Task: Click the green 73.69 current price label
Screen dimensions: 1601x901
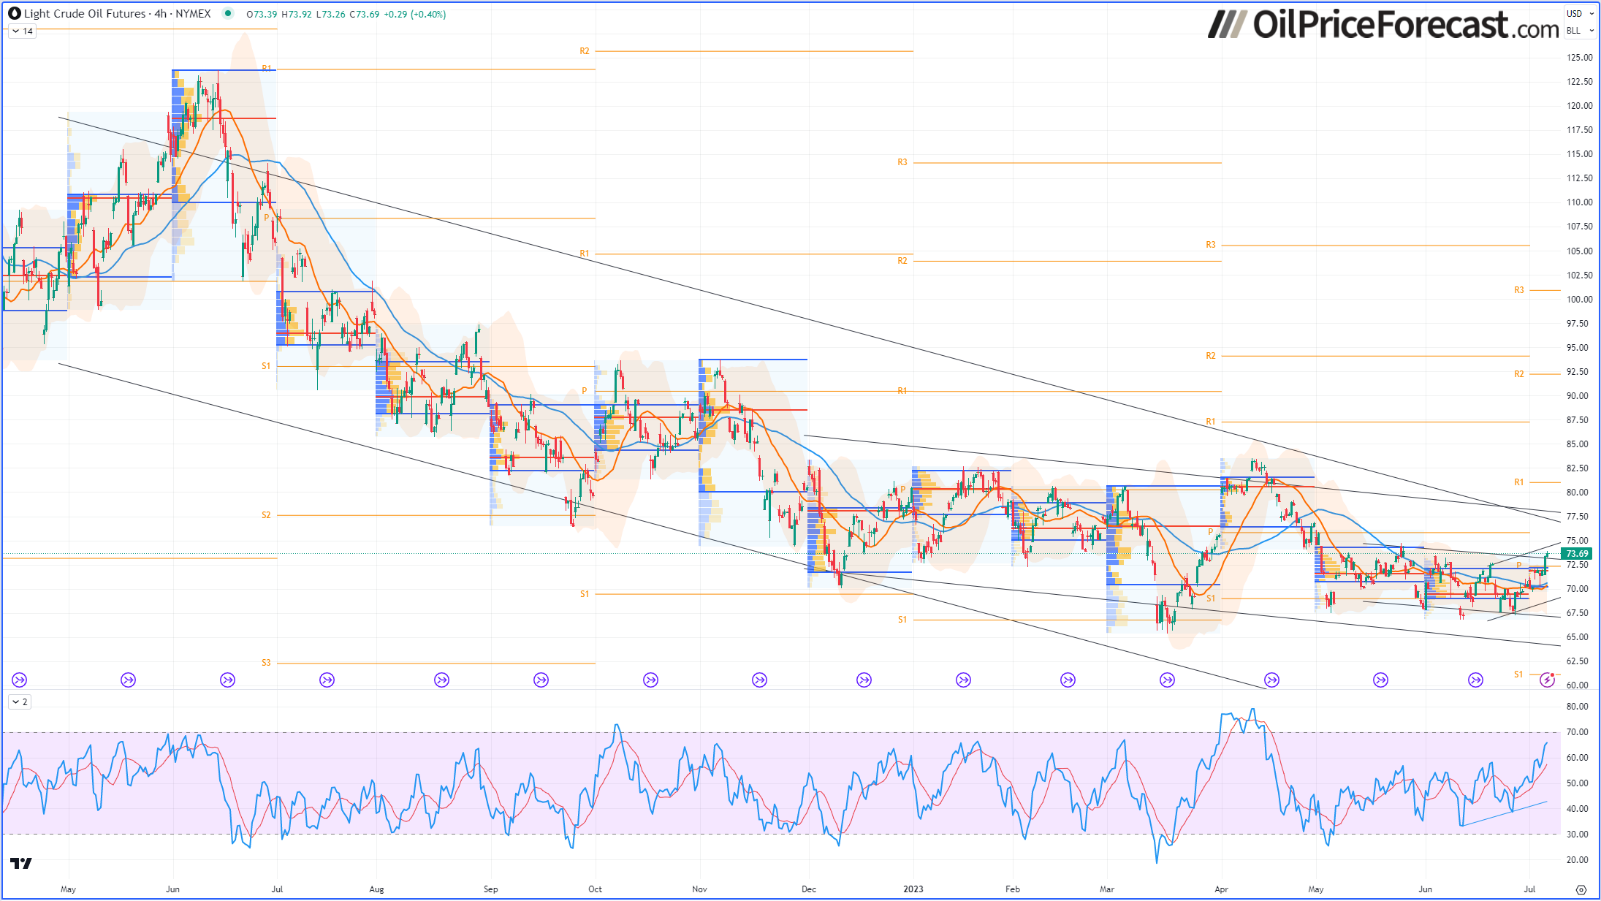Action: point(1576,554)
